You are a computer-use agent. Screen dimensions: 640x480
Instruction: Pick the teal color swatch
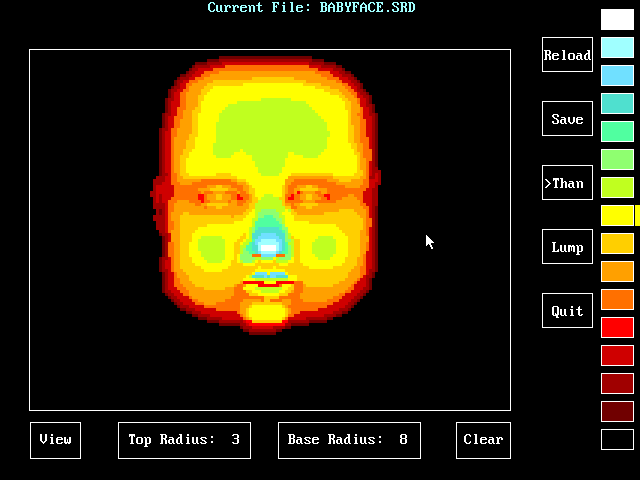tap(617, 104)
